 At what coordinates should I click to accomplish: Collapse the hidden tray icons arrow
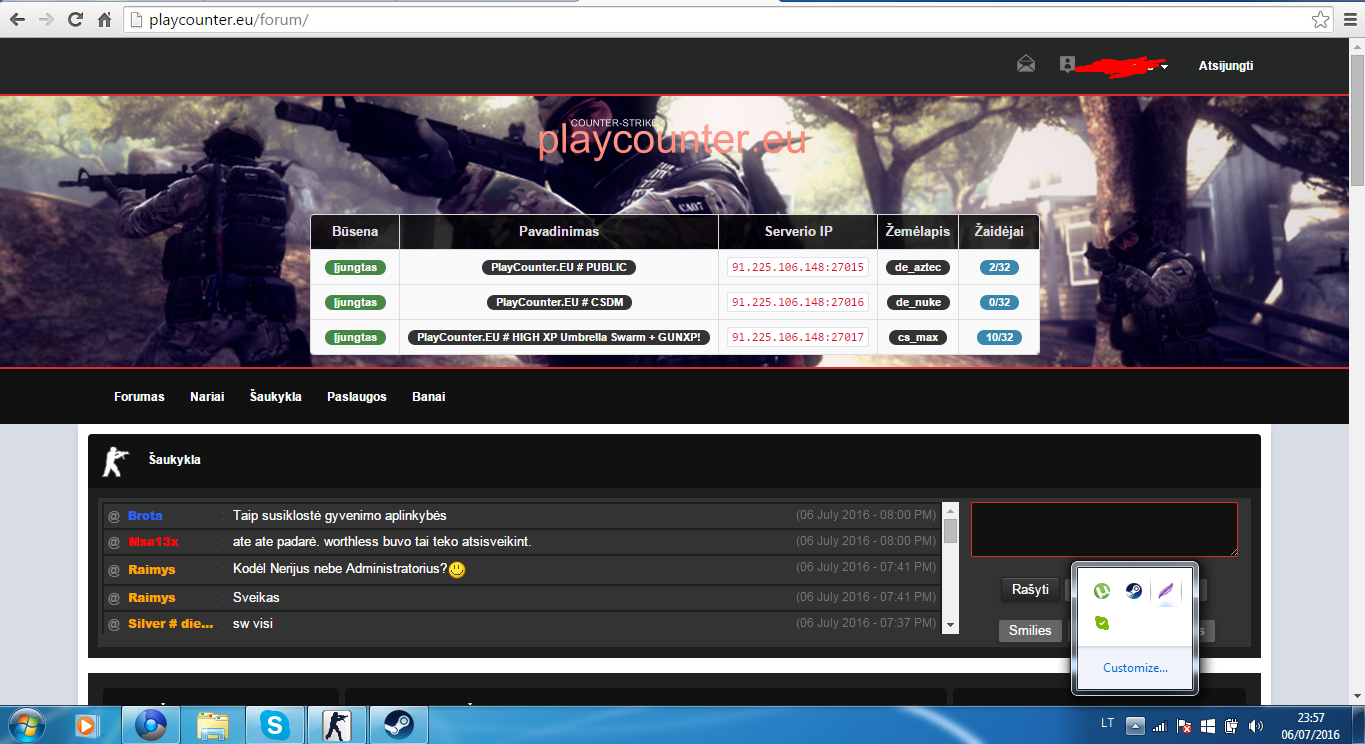pyautogui.click(x=1135, y=725)
